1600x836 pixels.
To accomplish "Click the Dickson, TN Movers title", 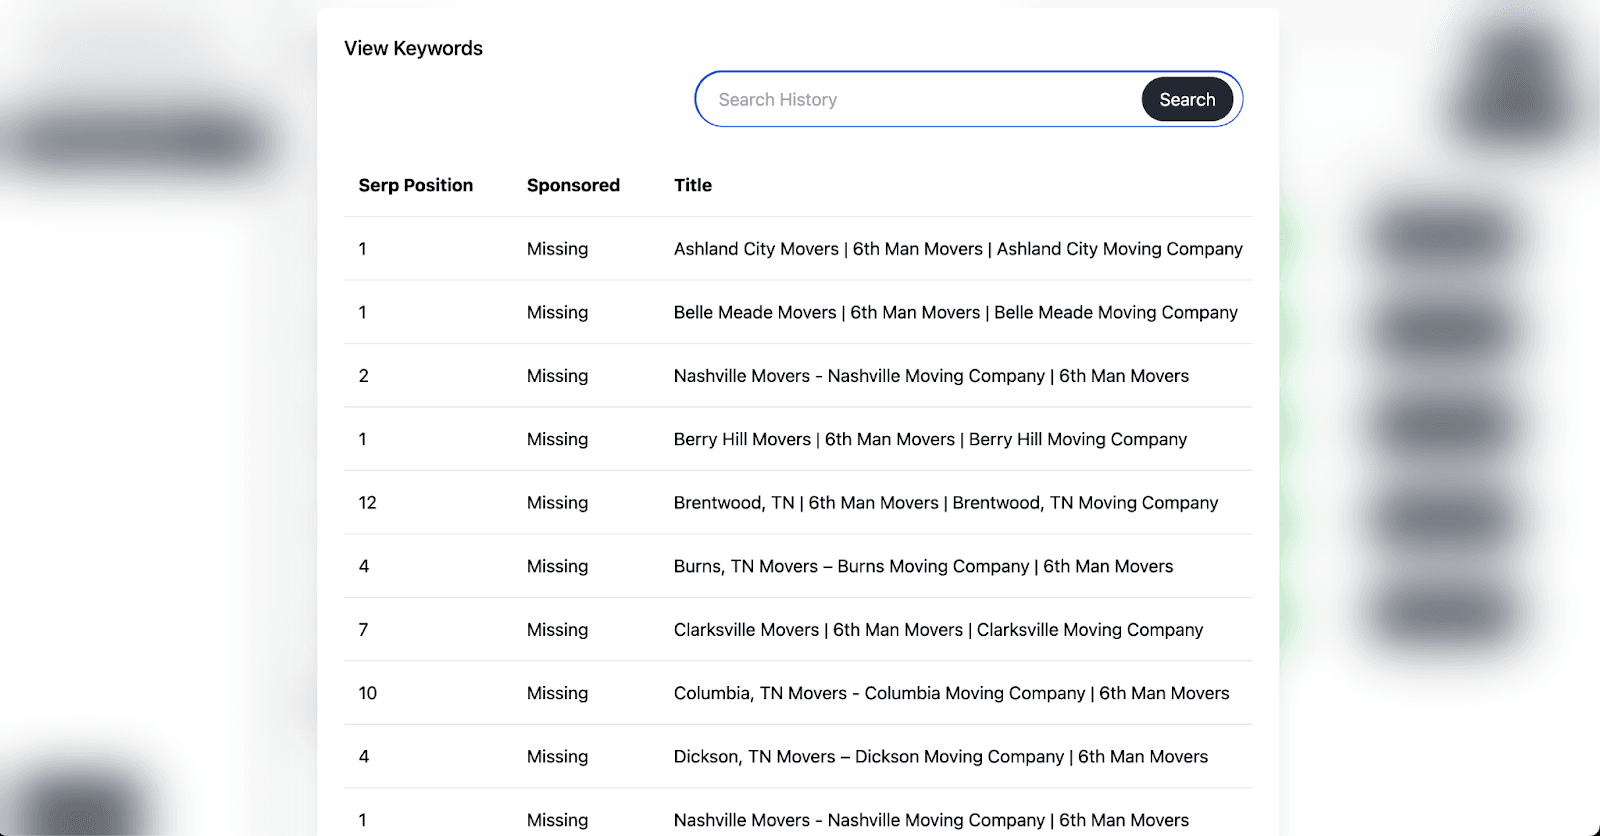I will pyautogui.click(x=940, y=757).
